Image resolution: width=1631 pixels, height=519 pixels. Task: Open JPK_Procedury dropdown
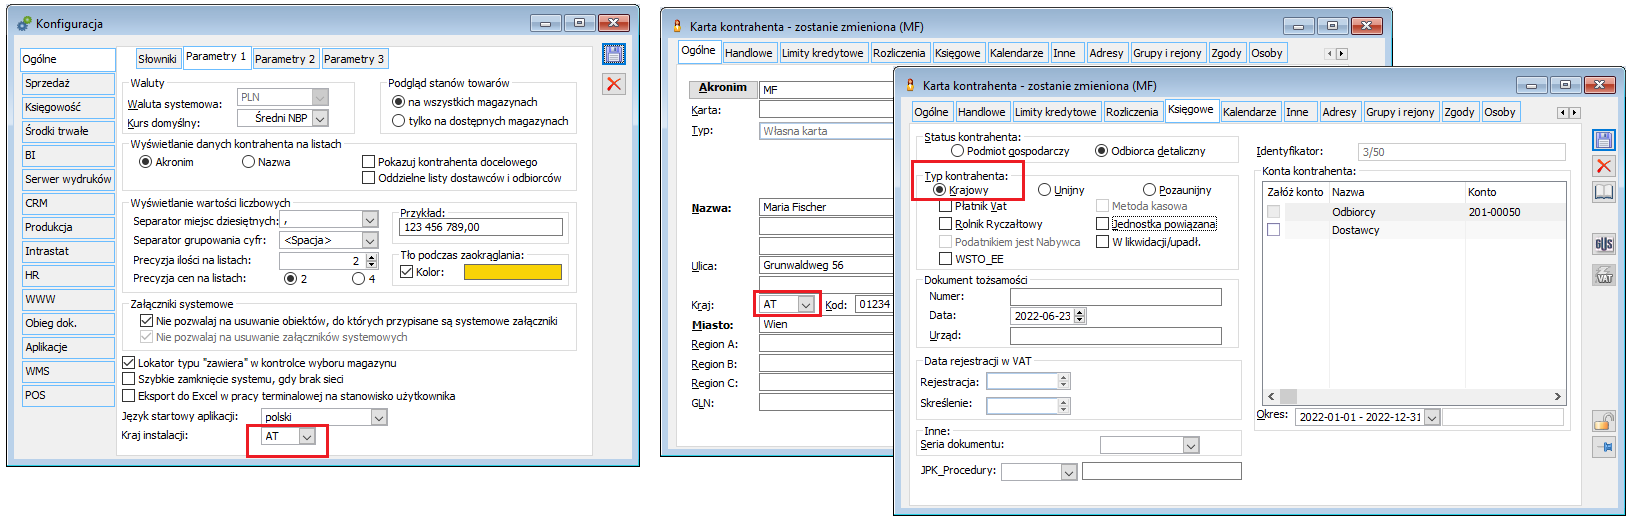tap(1068, 472)
